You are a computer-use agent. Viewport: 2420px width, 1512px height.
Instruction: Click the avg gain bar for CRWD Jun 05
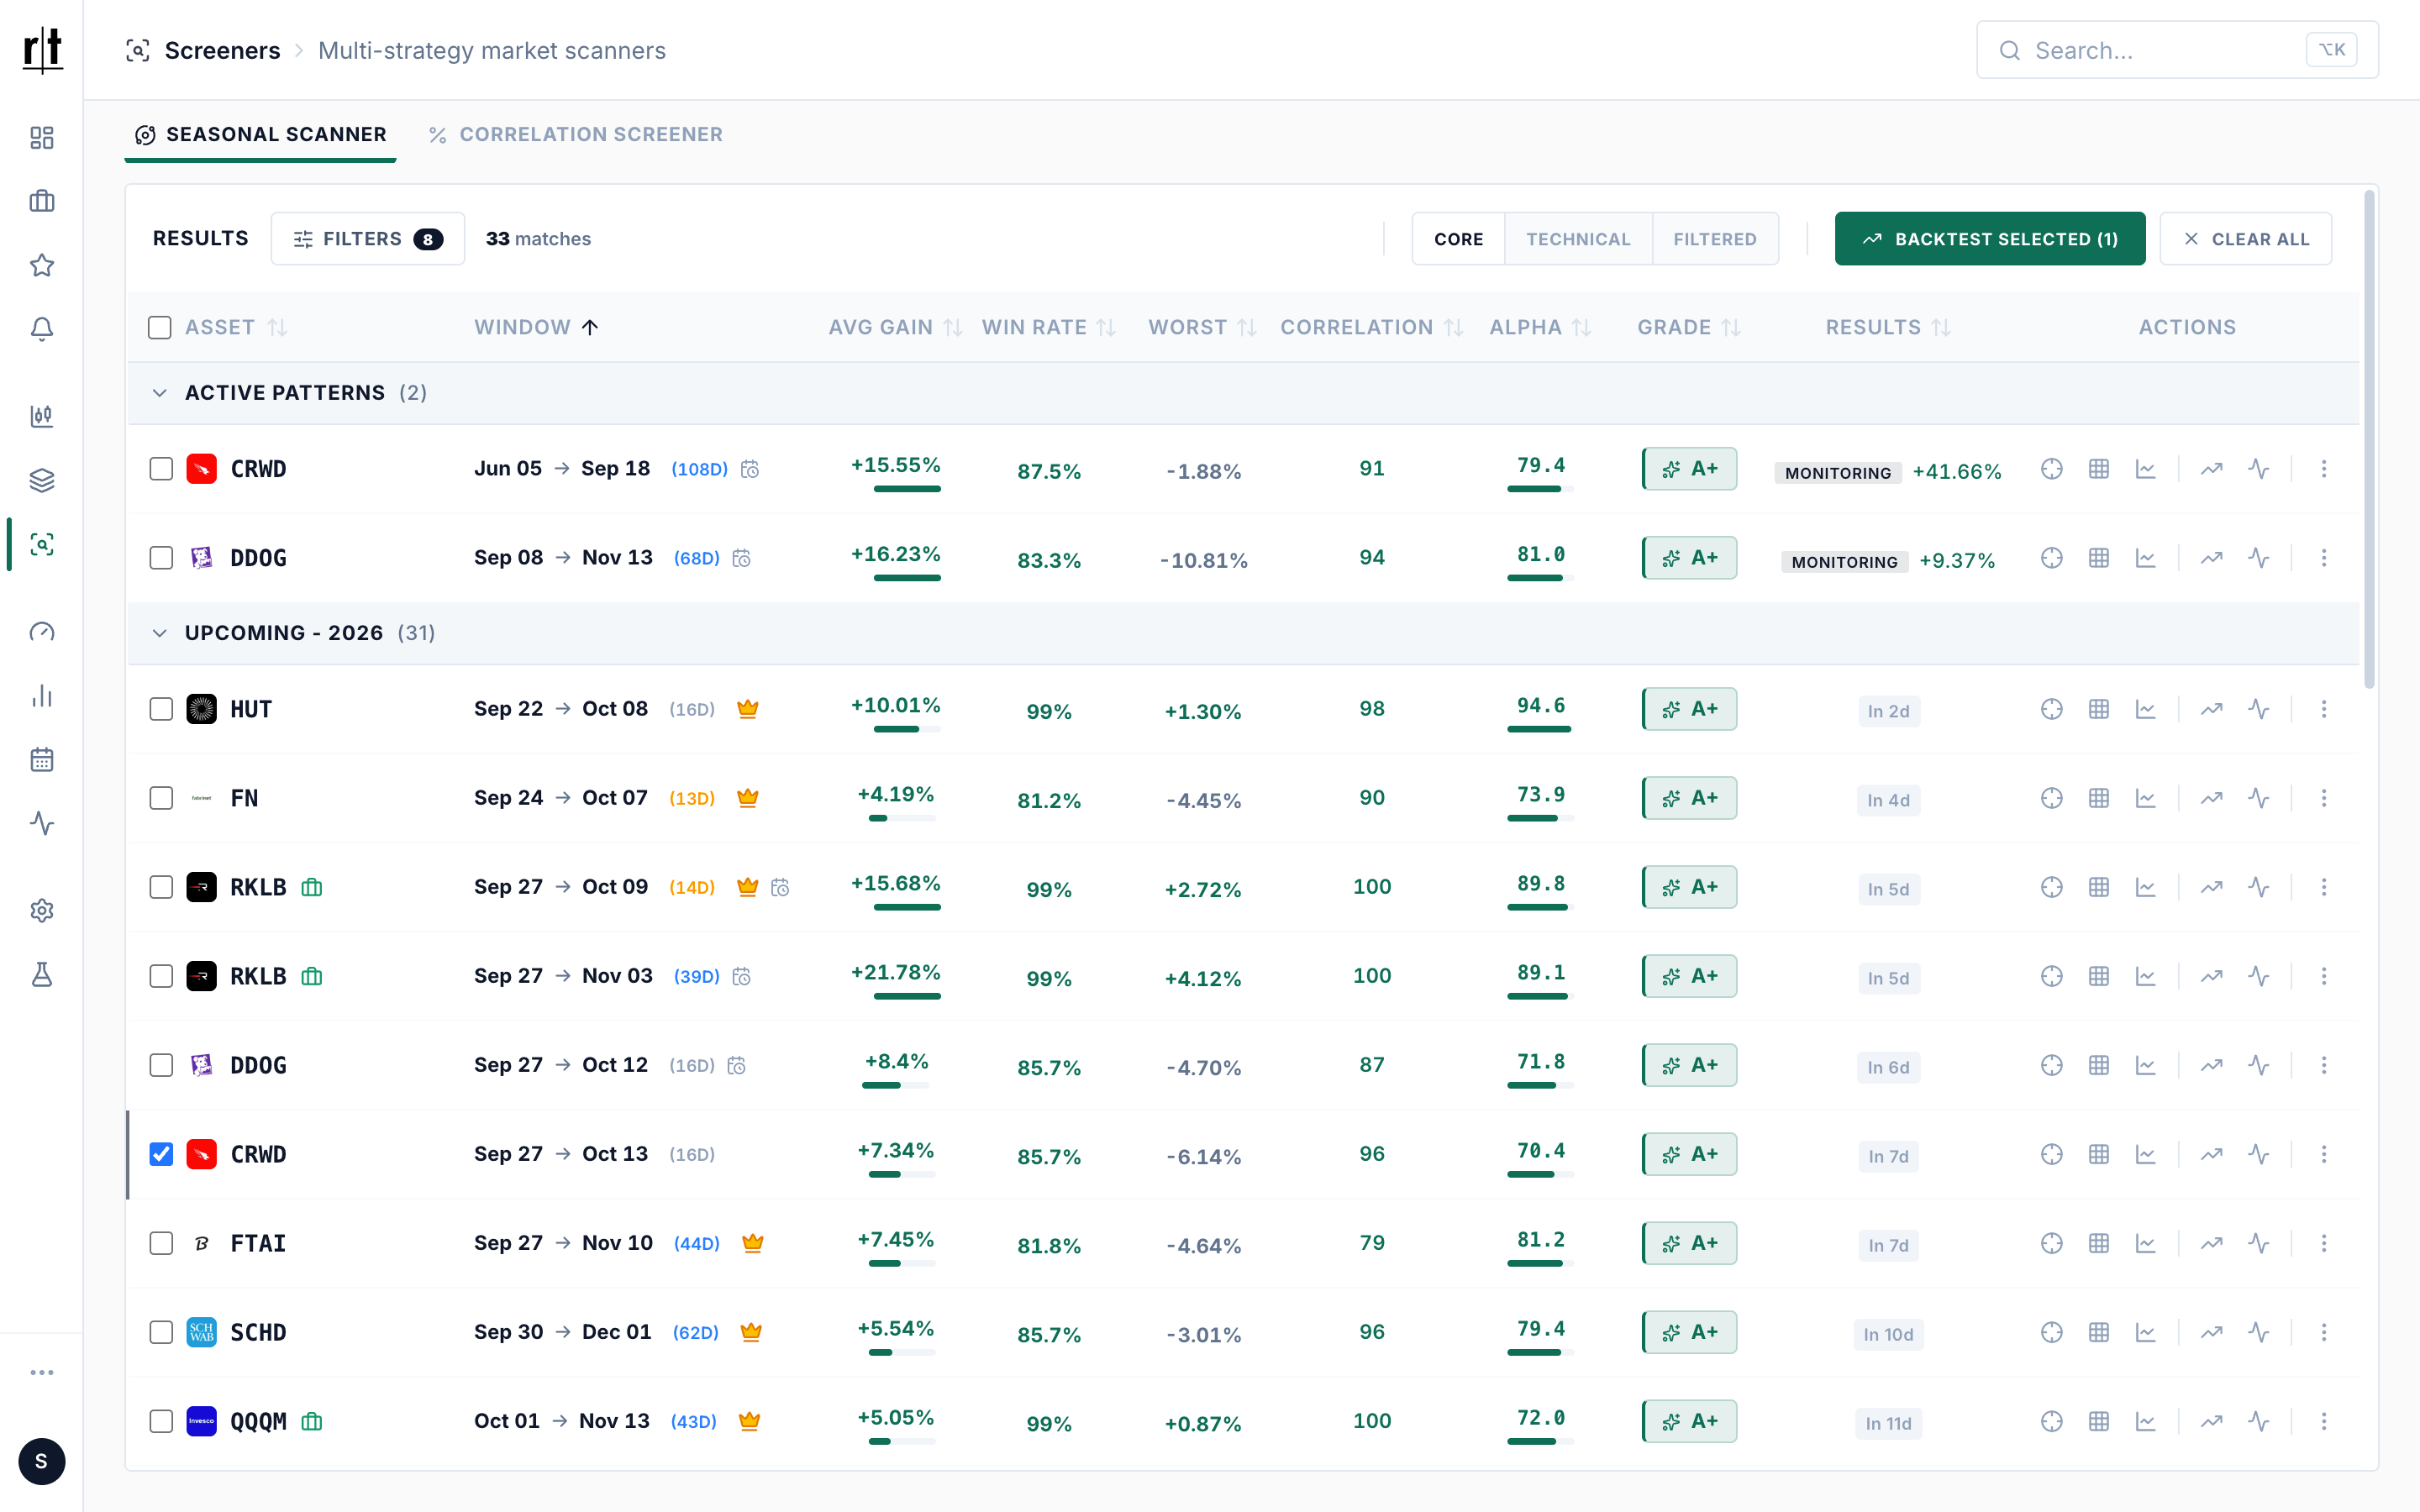coord(907,489)
